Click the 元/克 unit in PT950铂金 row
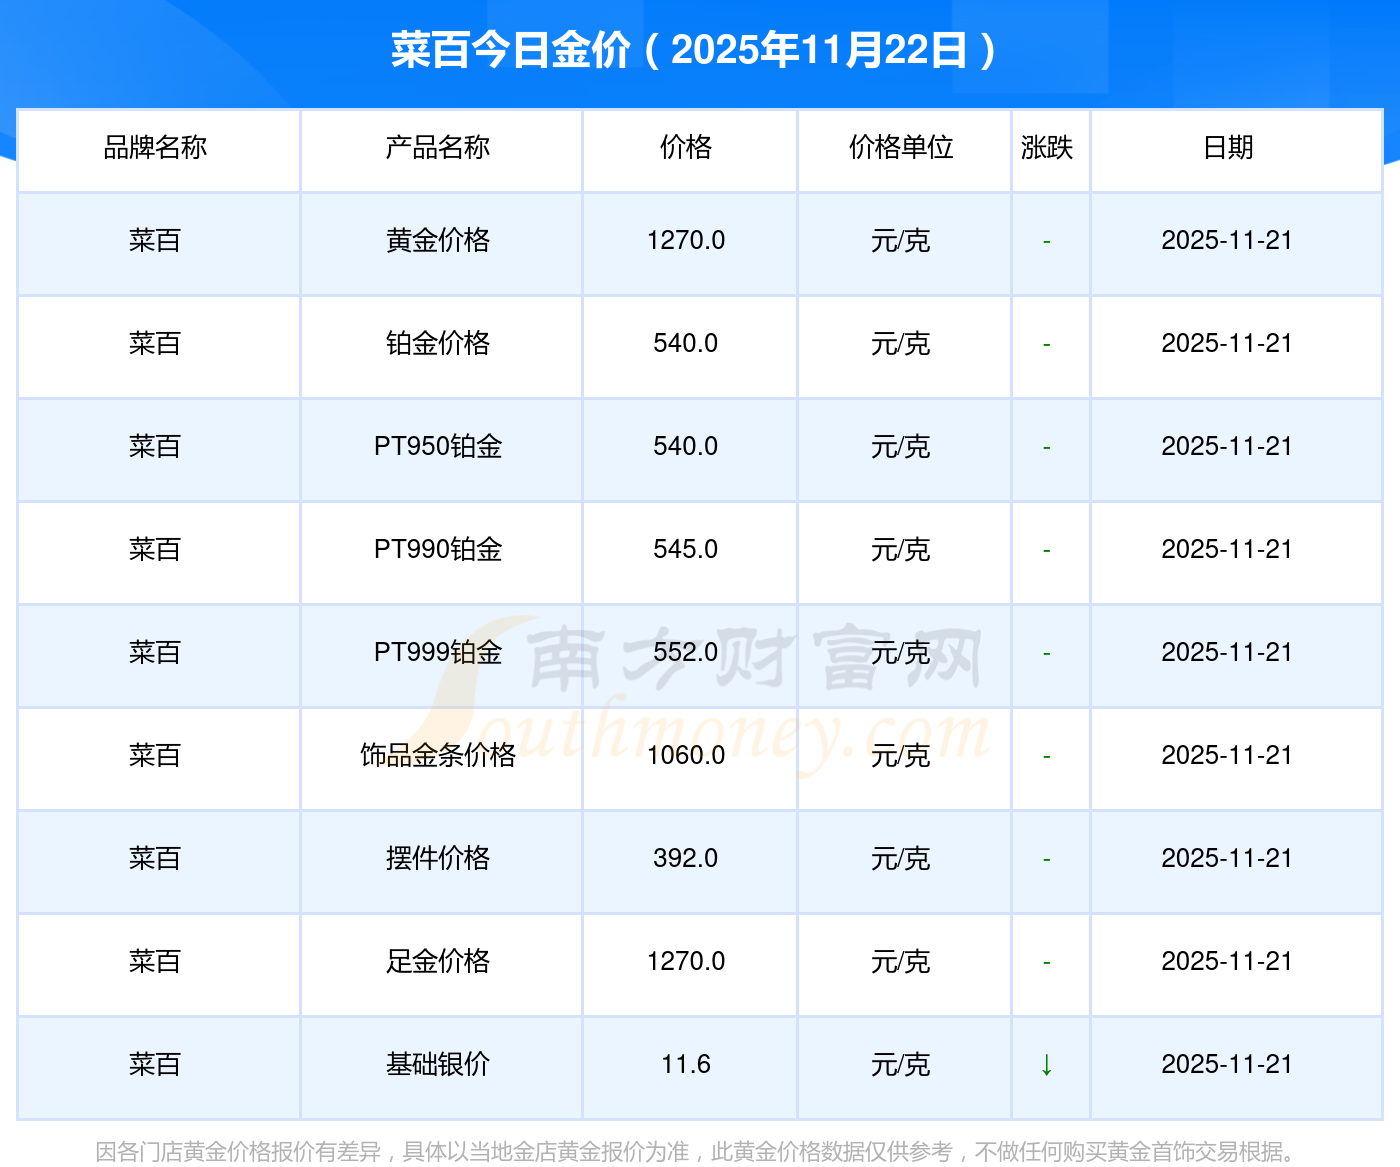This screenshot has height=1167, width=1400. coord(901,446)
